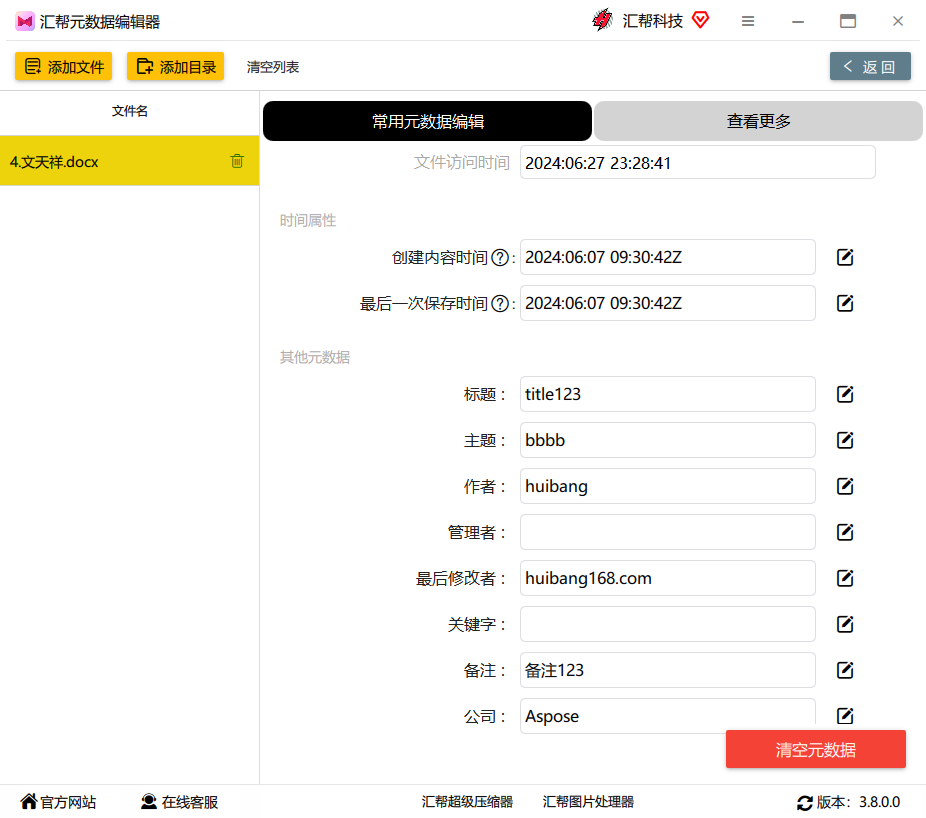This screenshot has width=926, height=818.
Task: Click the edit icon next to 管理者
Action: [845, 532]
